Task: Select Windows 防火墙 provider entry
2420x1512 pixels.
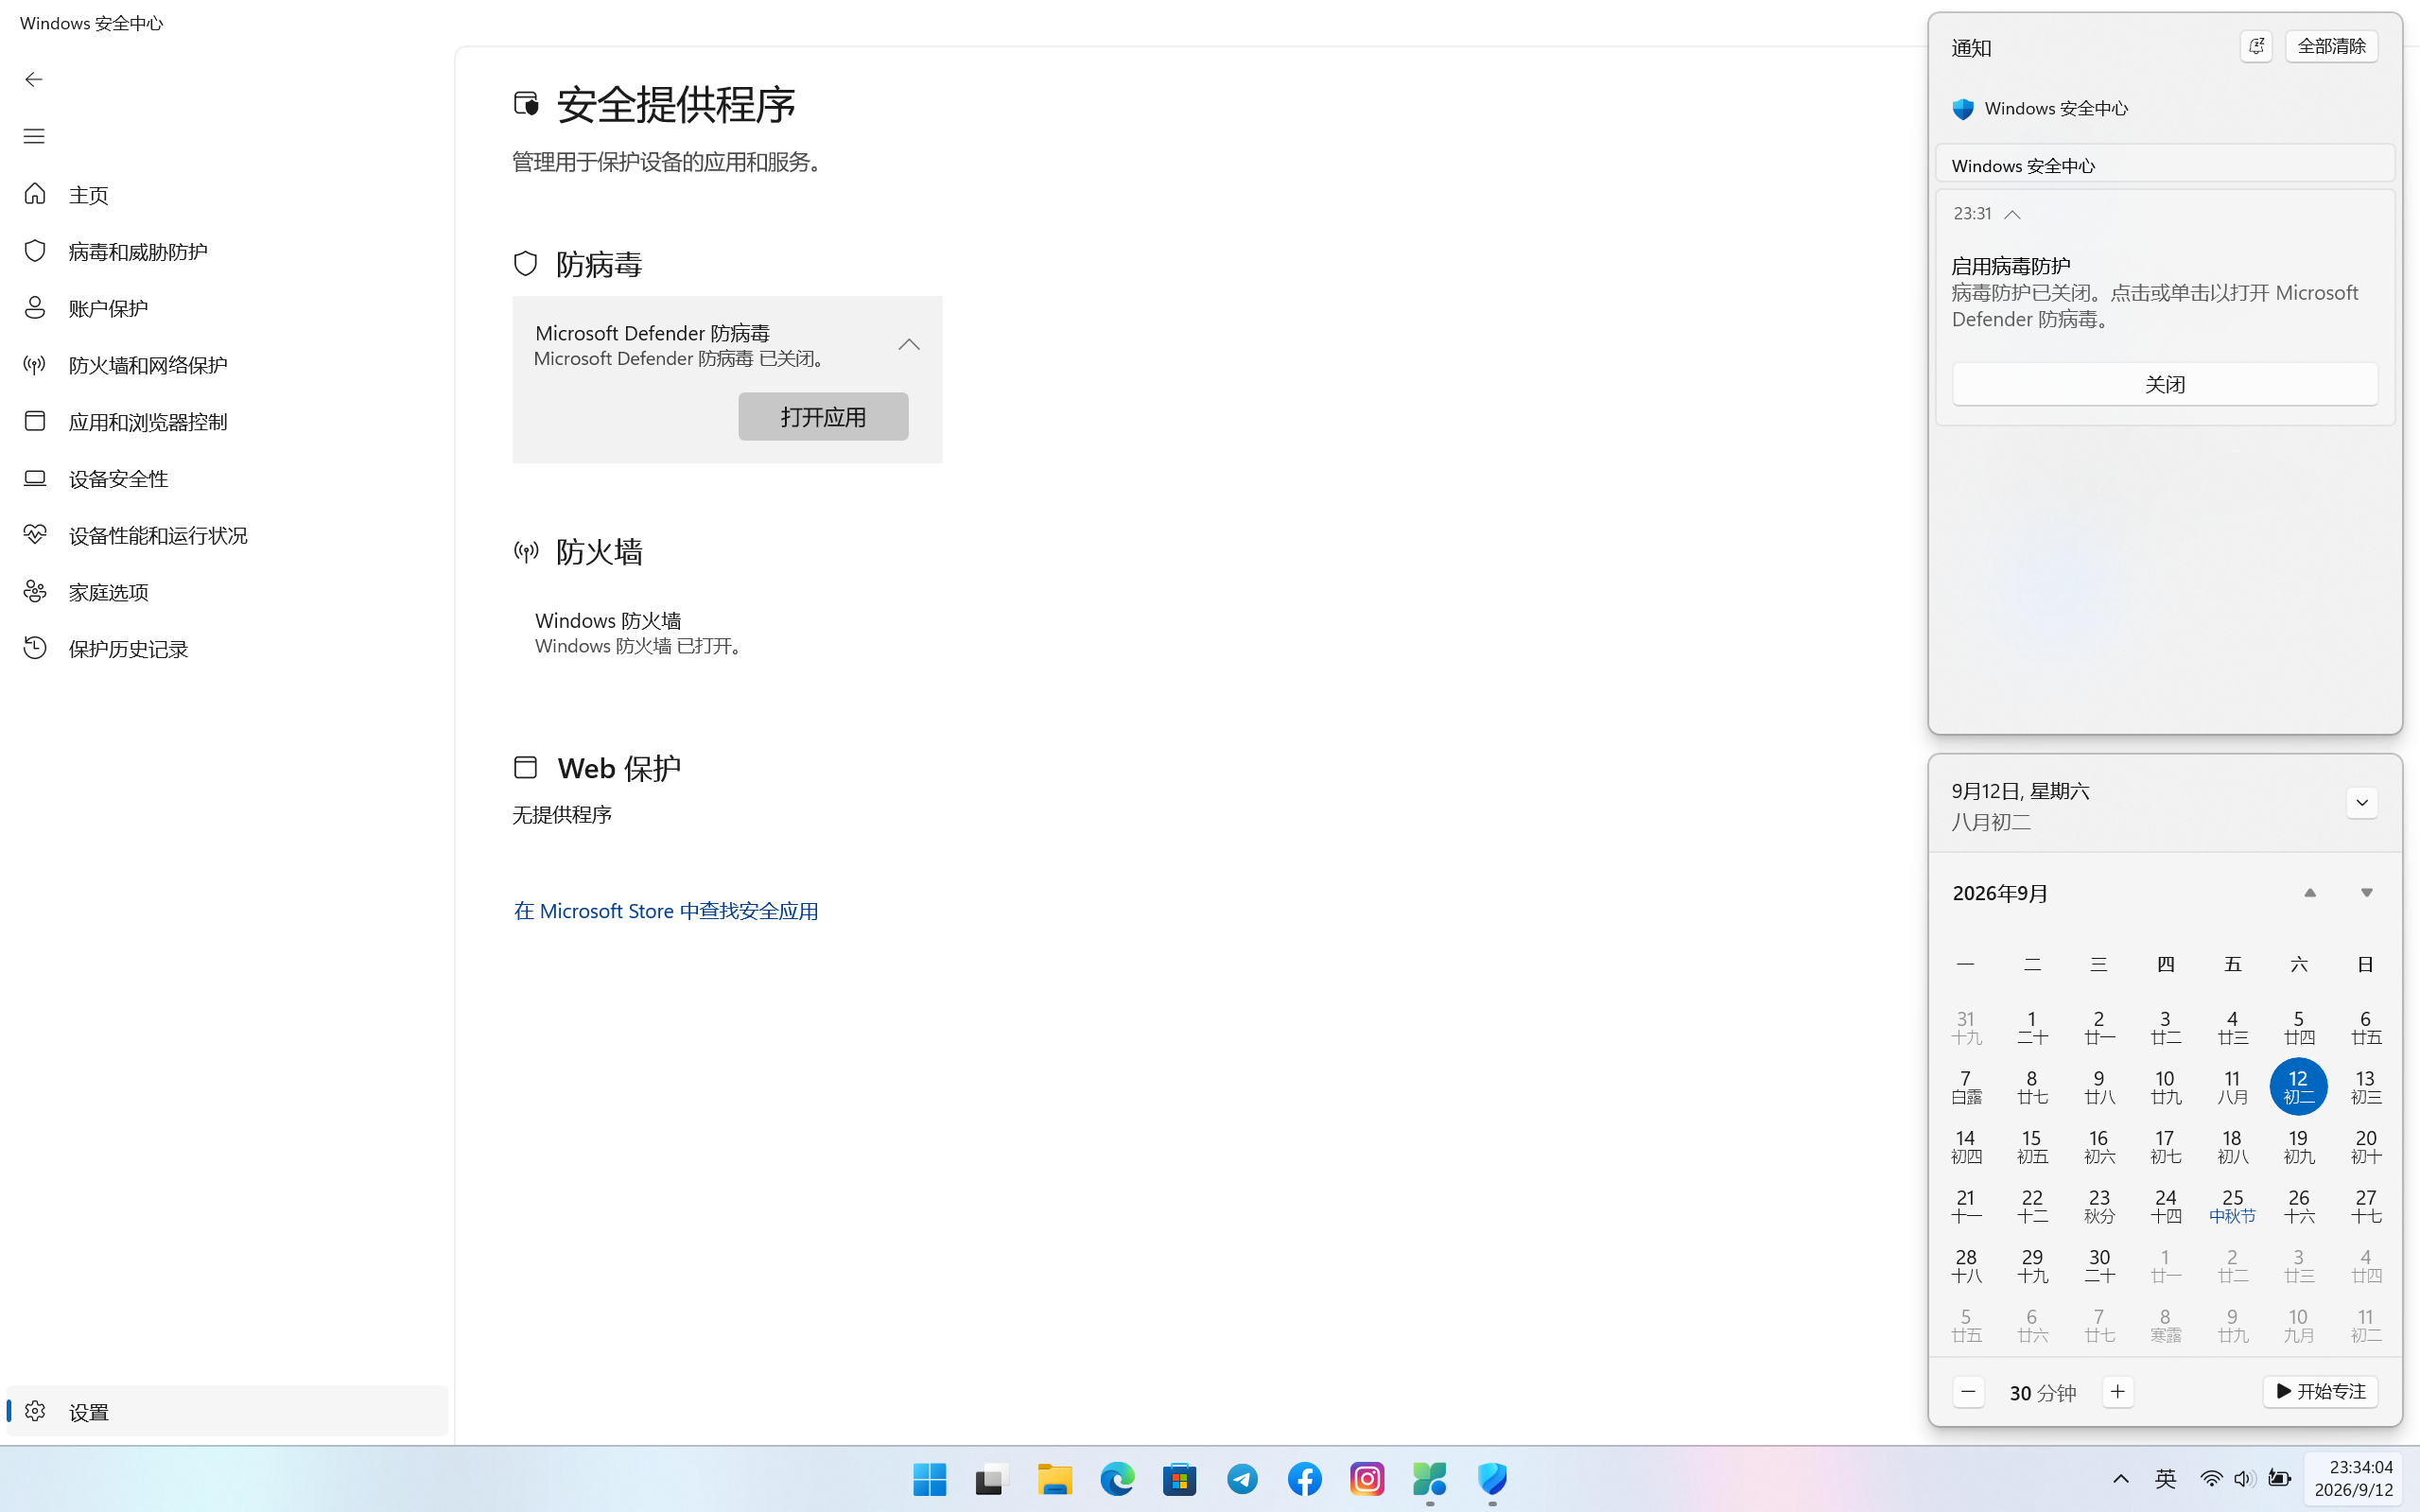Action: click(727, 633)
